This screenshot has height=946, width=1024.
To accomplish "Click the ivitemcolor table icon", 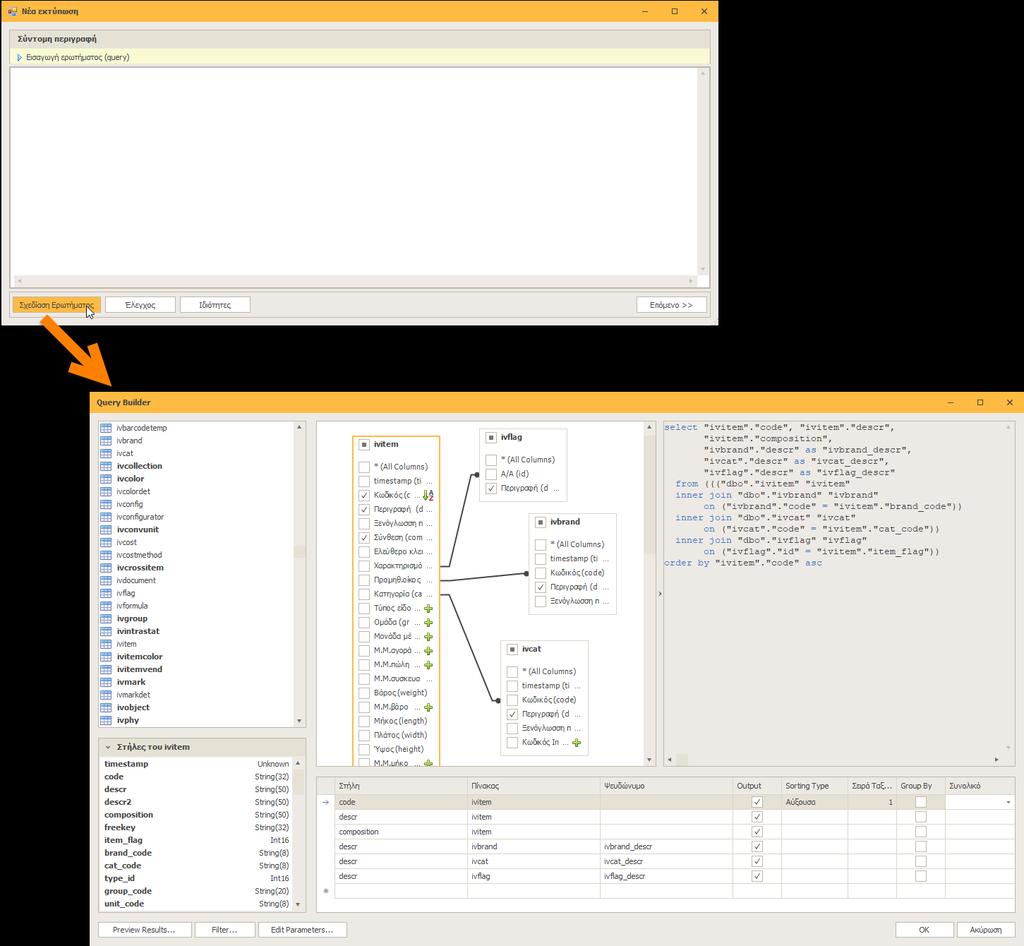I will point(106,657).
